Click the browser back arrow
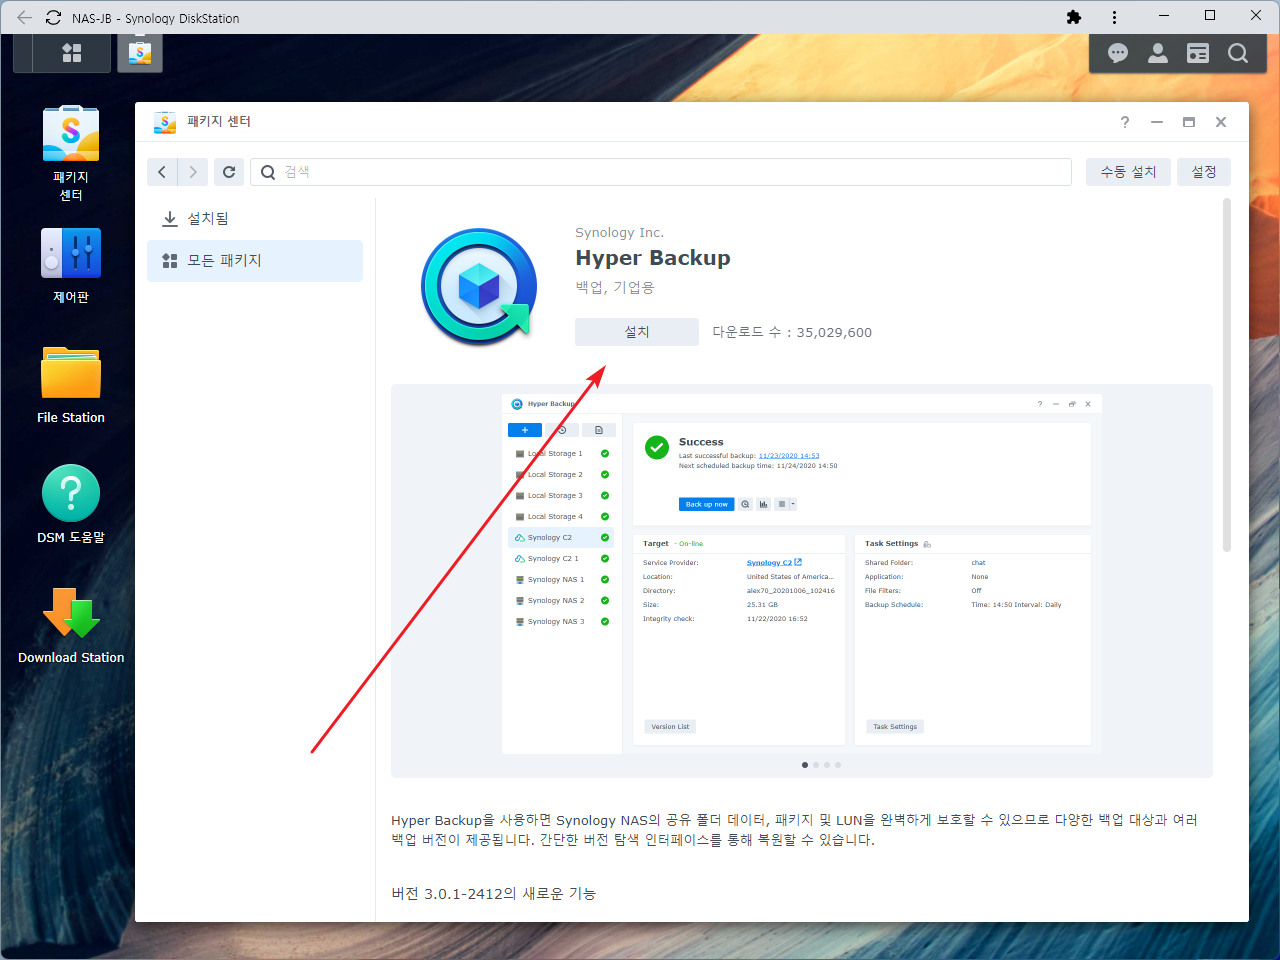1280x960 pixels. click(24, 18)
